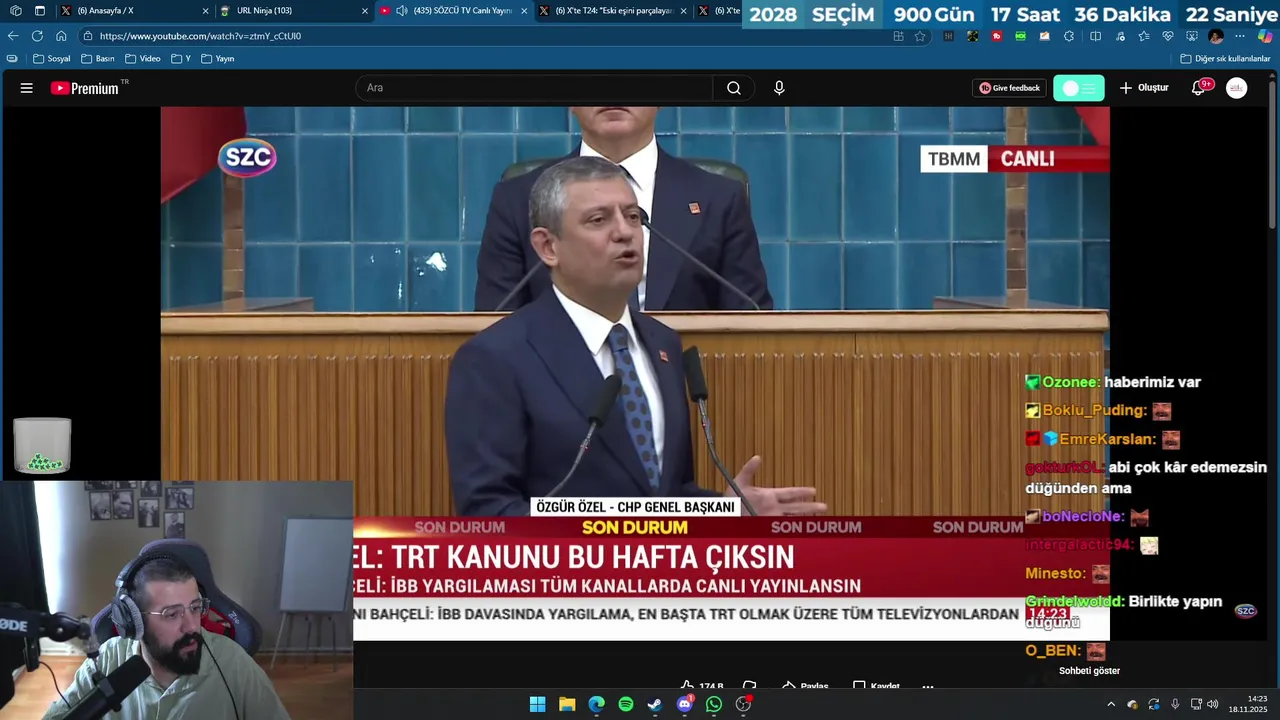This screenshot has height=720, width=1280.
Task: Go to YouTube Premium home logo
Action: (84, 88)
